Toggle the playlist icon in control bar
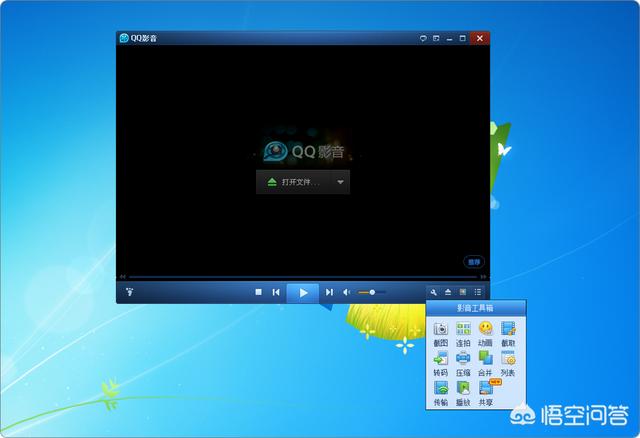This screenshot has width=640, height=438. (478, 292)
